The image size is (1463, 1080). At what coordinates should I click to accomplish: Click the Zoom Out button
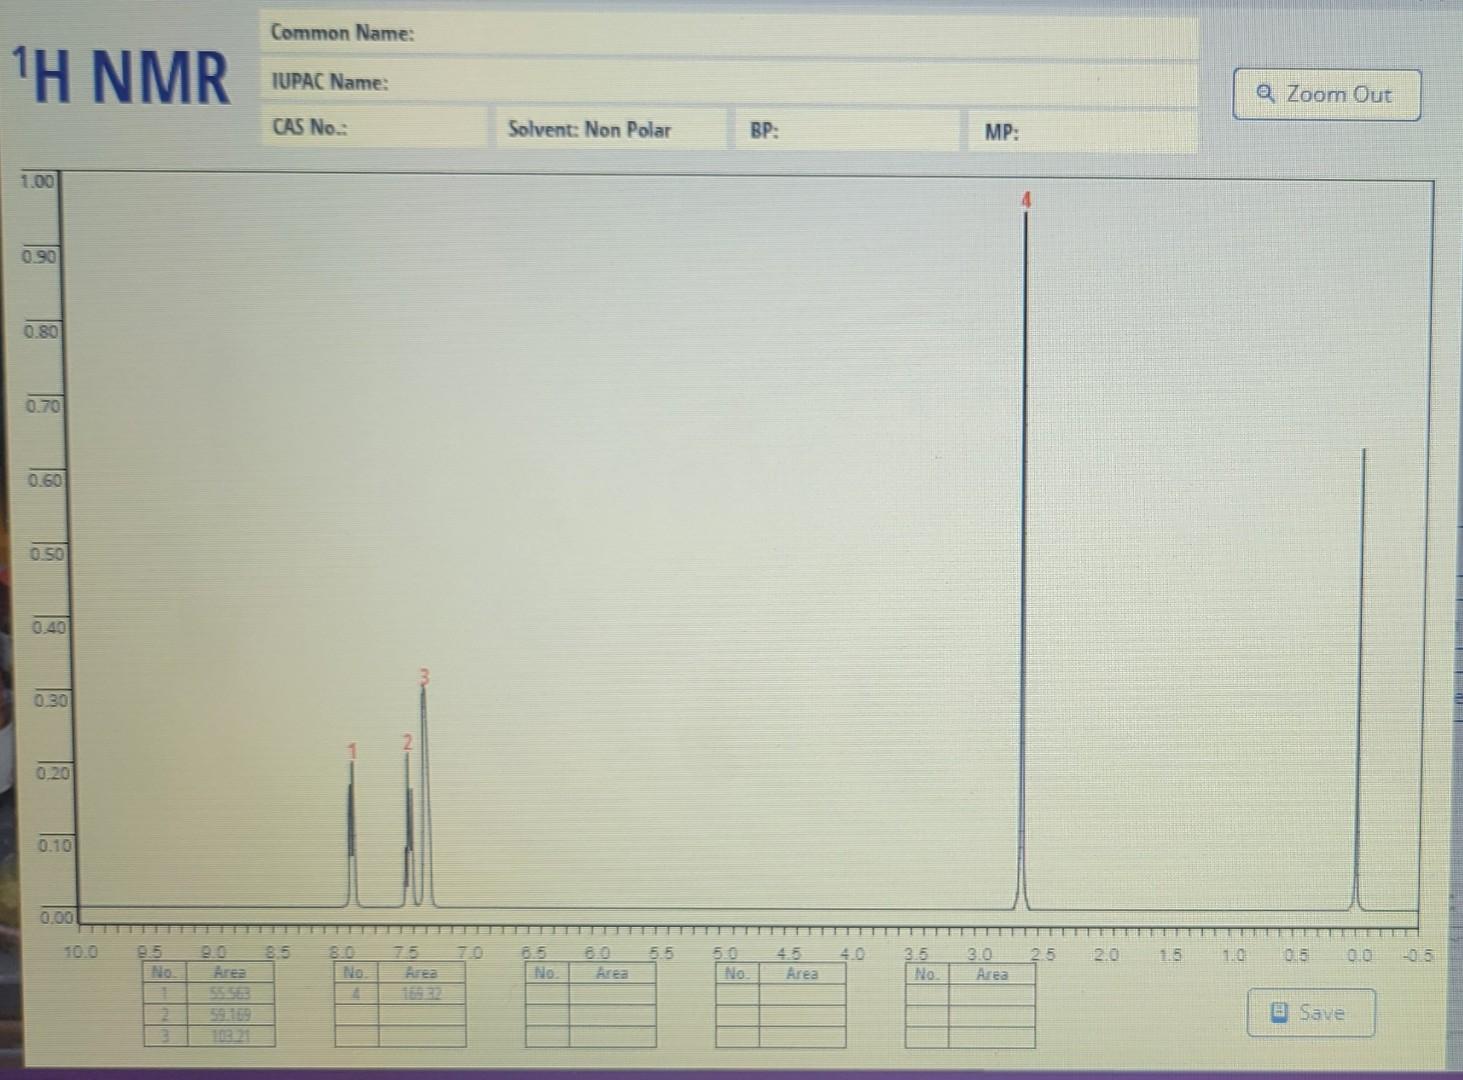(x=1327, y=94)
